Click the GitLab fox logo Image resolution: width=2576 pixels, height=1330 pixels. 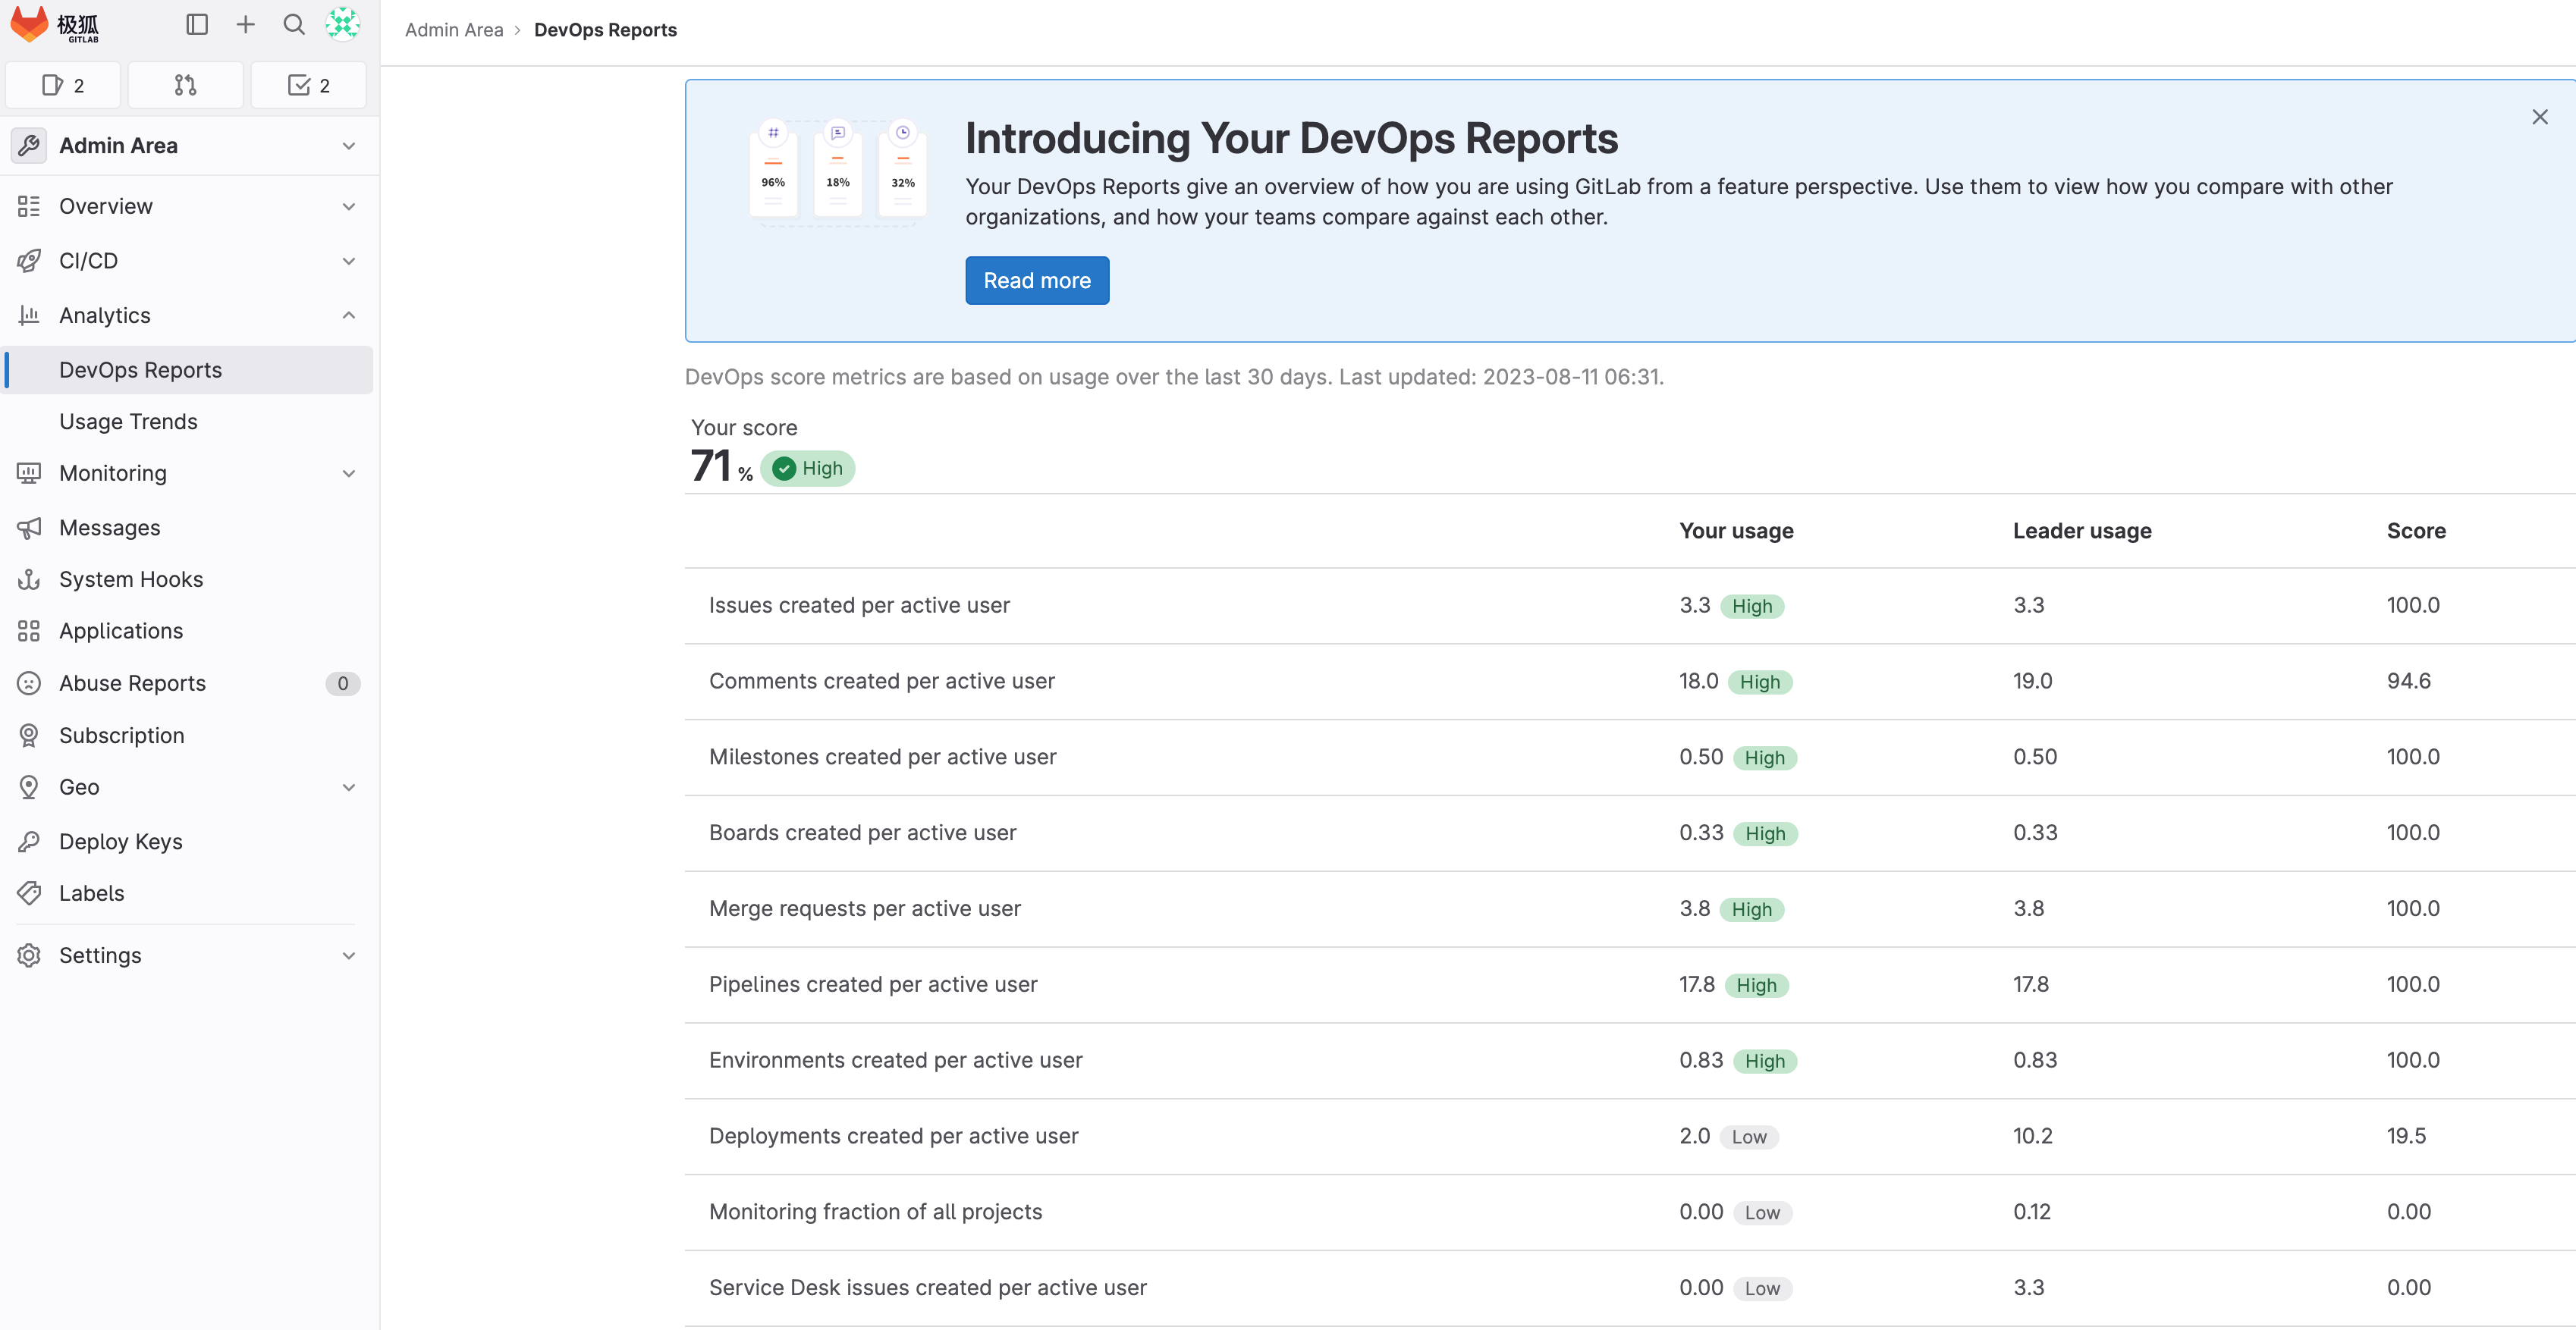[x=30, y=24]
